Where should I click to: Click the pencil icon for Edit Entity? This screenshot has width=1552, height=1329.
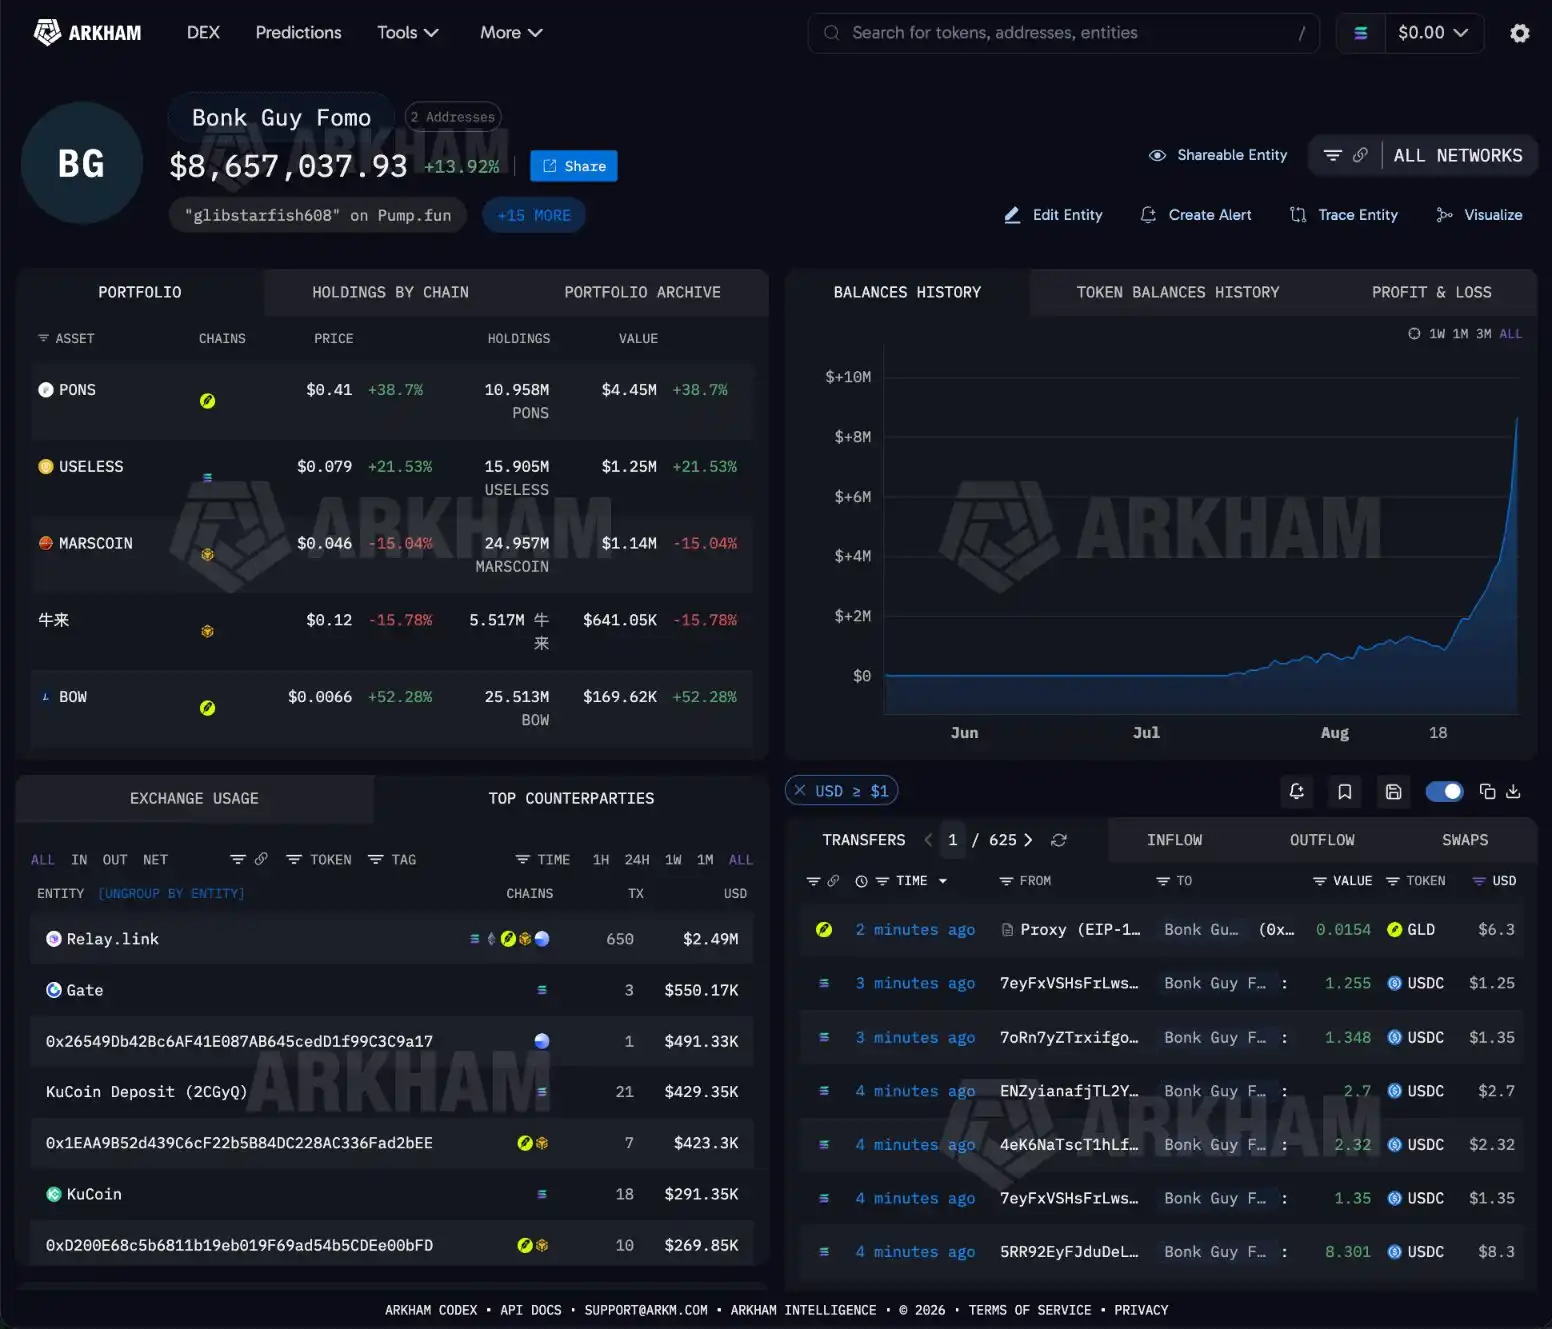1012,215
